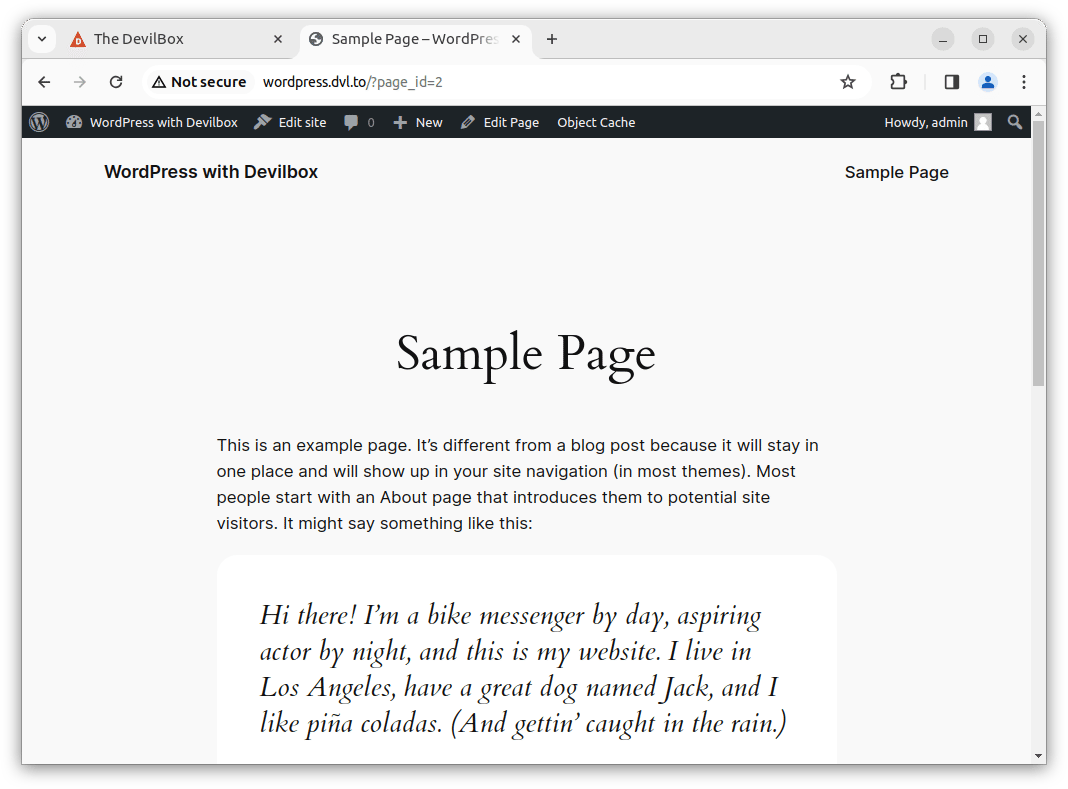The image size is (1068, 789).
Task: Toggle the browser side panel
Action: point(952,82)
